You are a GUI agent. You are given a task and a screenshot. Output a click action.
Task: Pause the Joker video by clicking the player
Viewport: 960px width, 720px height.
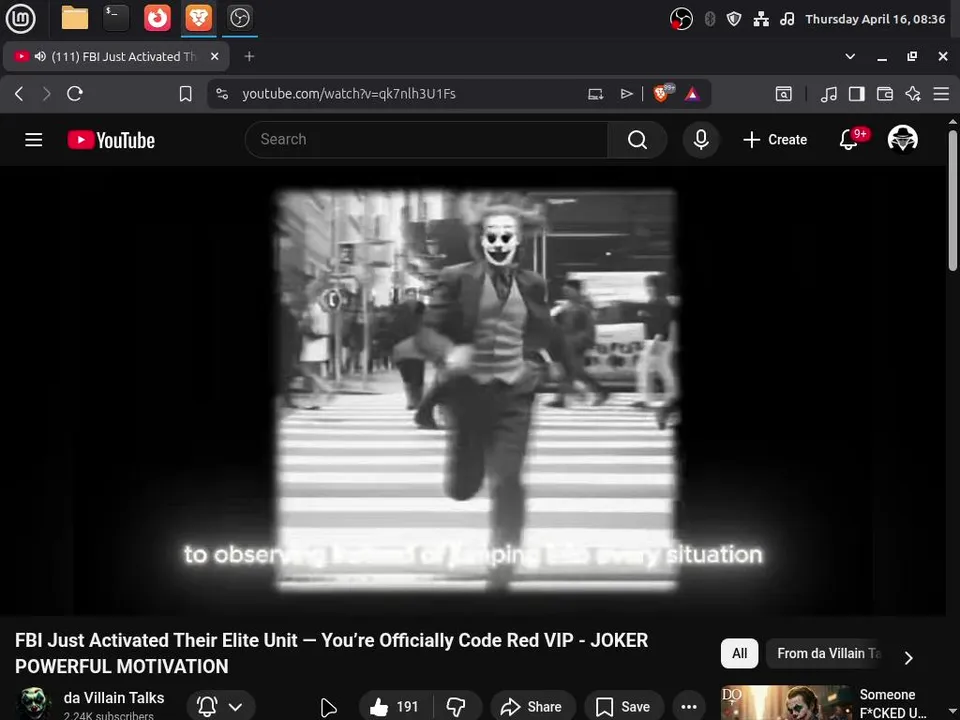click(473, 390)
